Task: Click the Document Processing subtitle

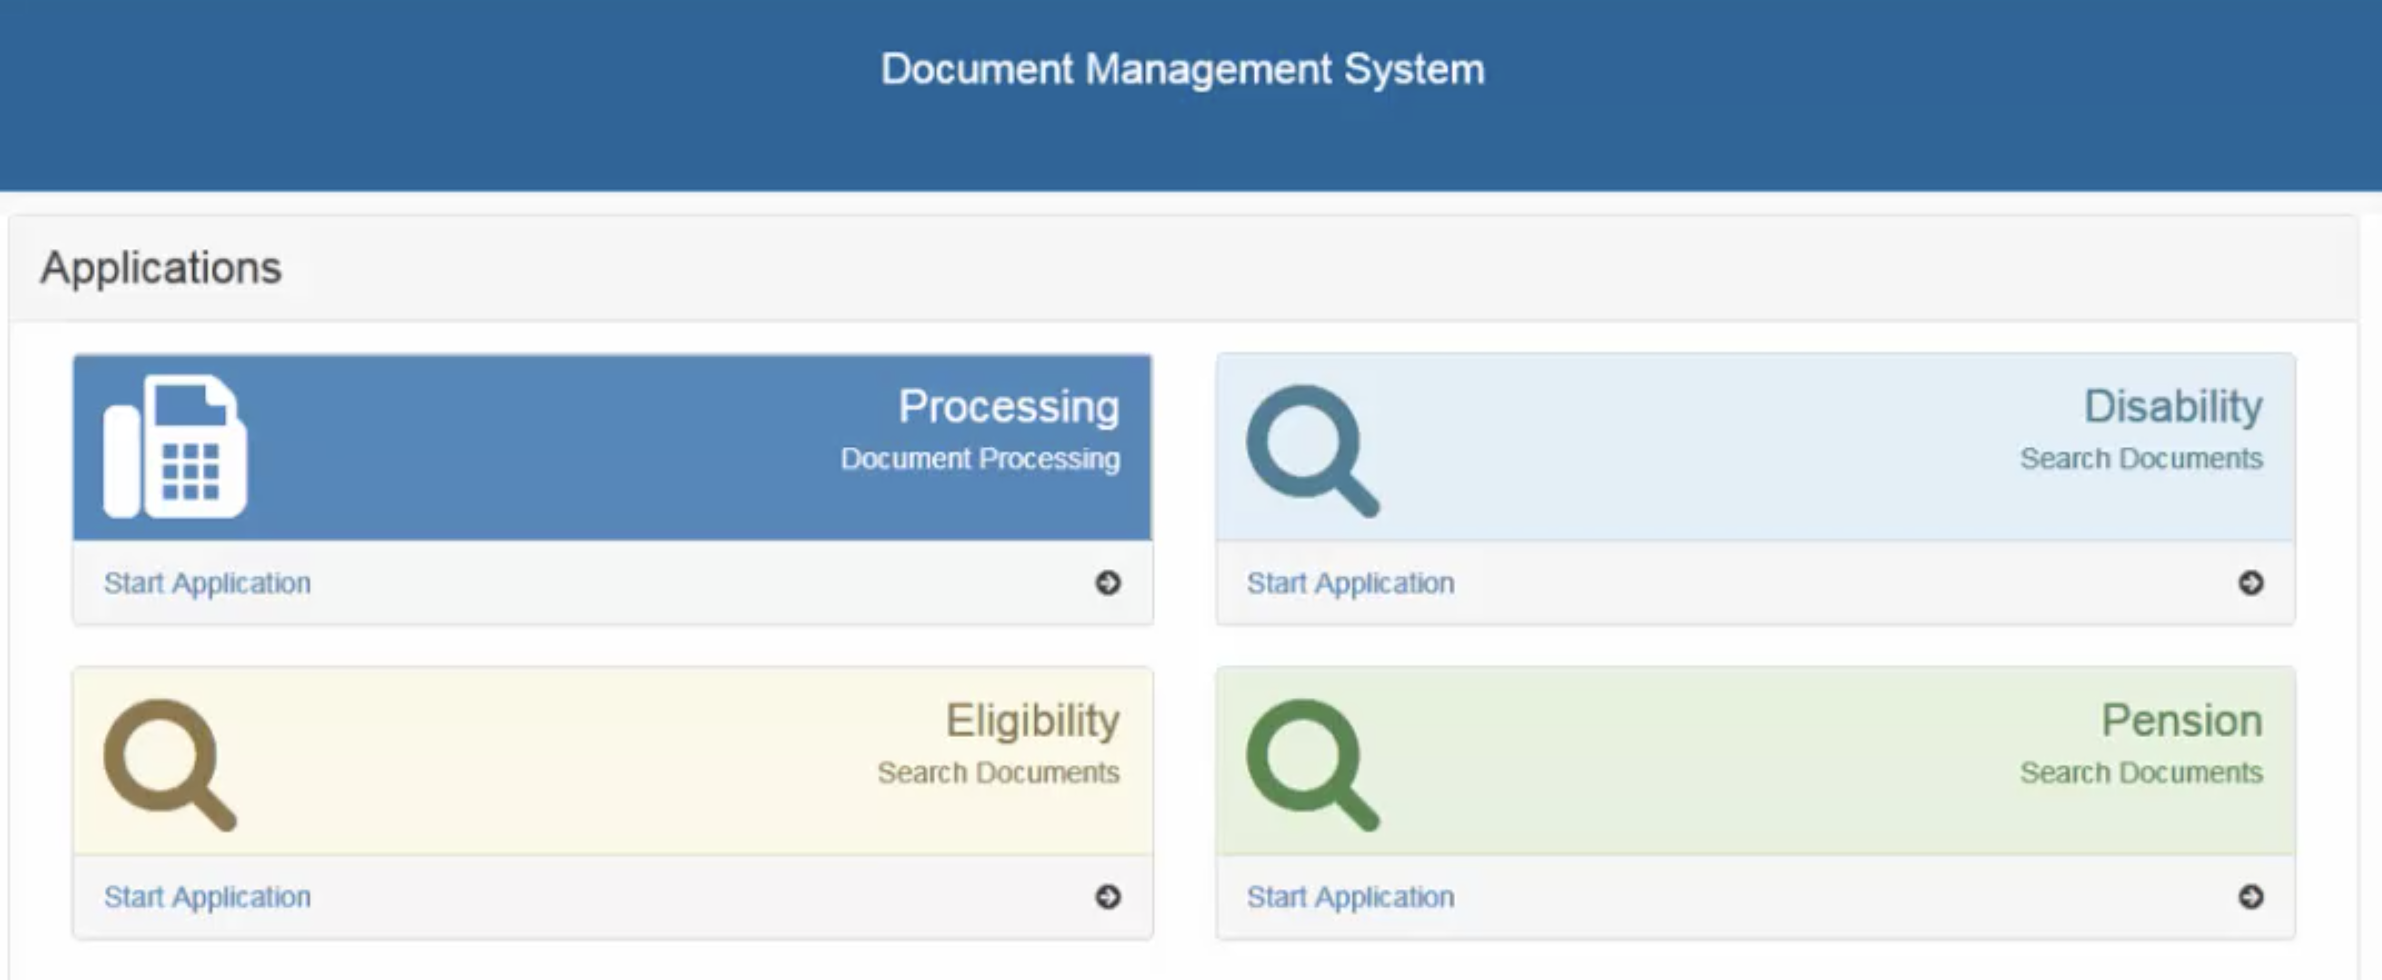Action: pyautogui.click(x=980, y=459)
